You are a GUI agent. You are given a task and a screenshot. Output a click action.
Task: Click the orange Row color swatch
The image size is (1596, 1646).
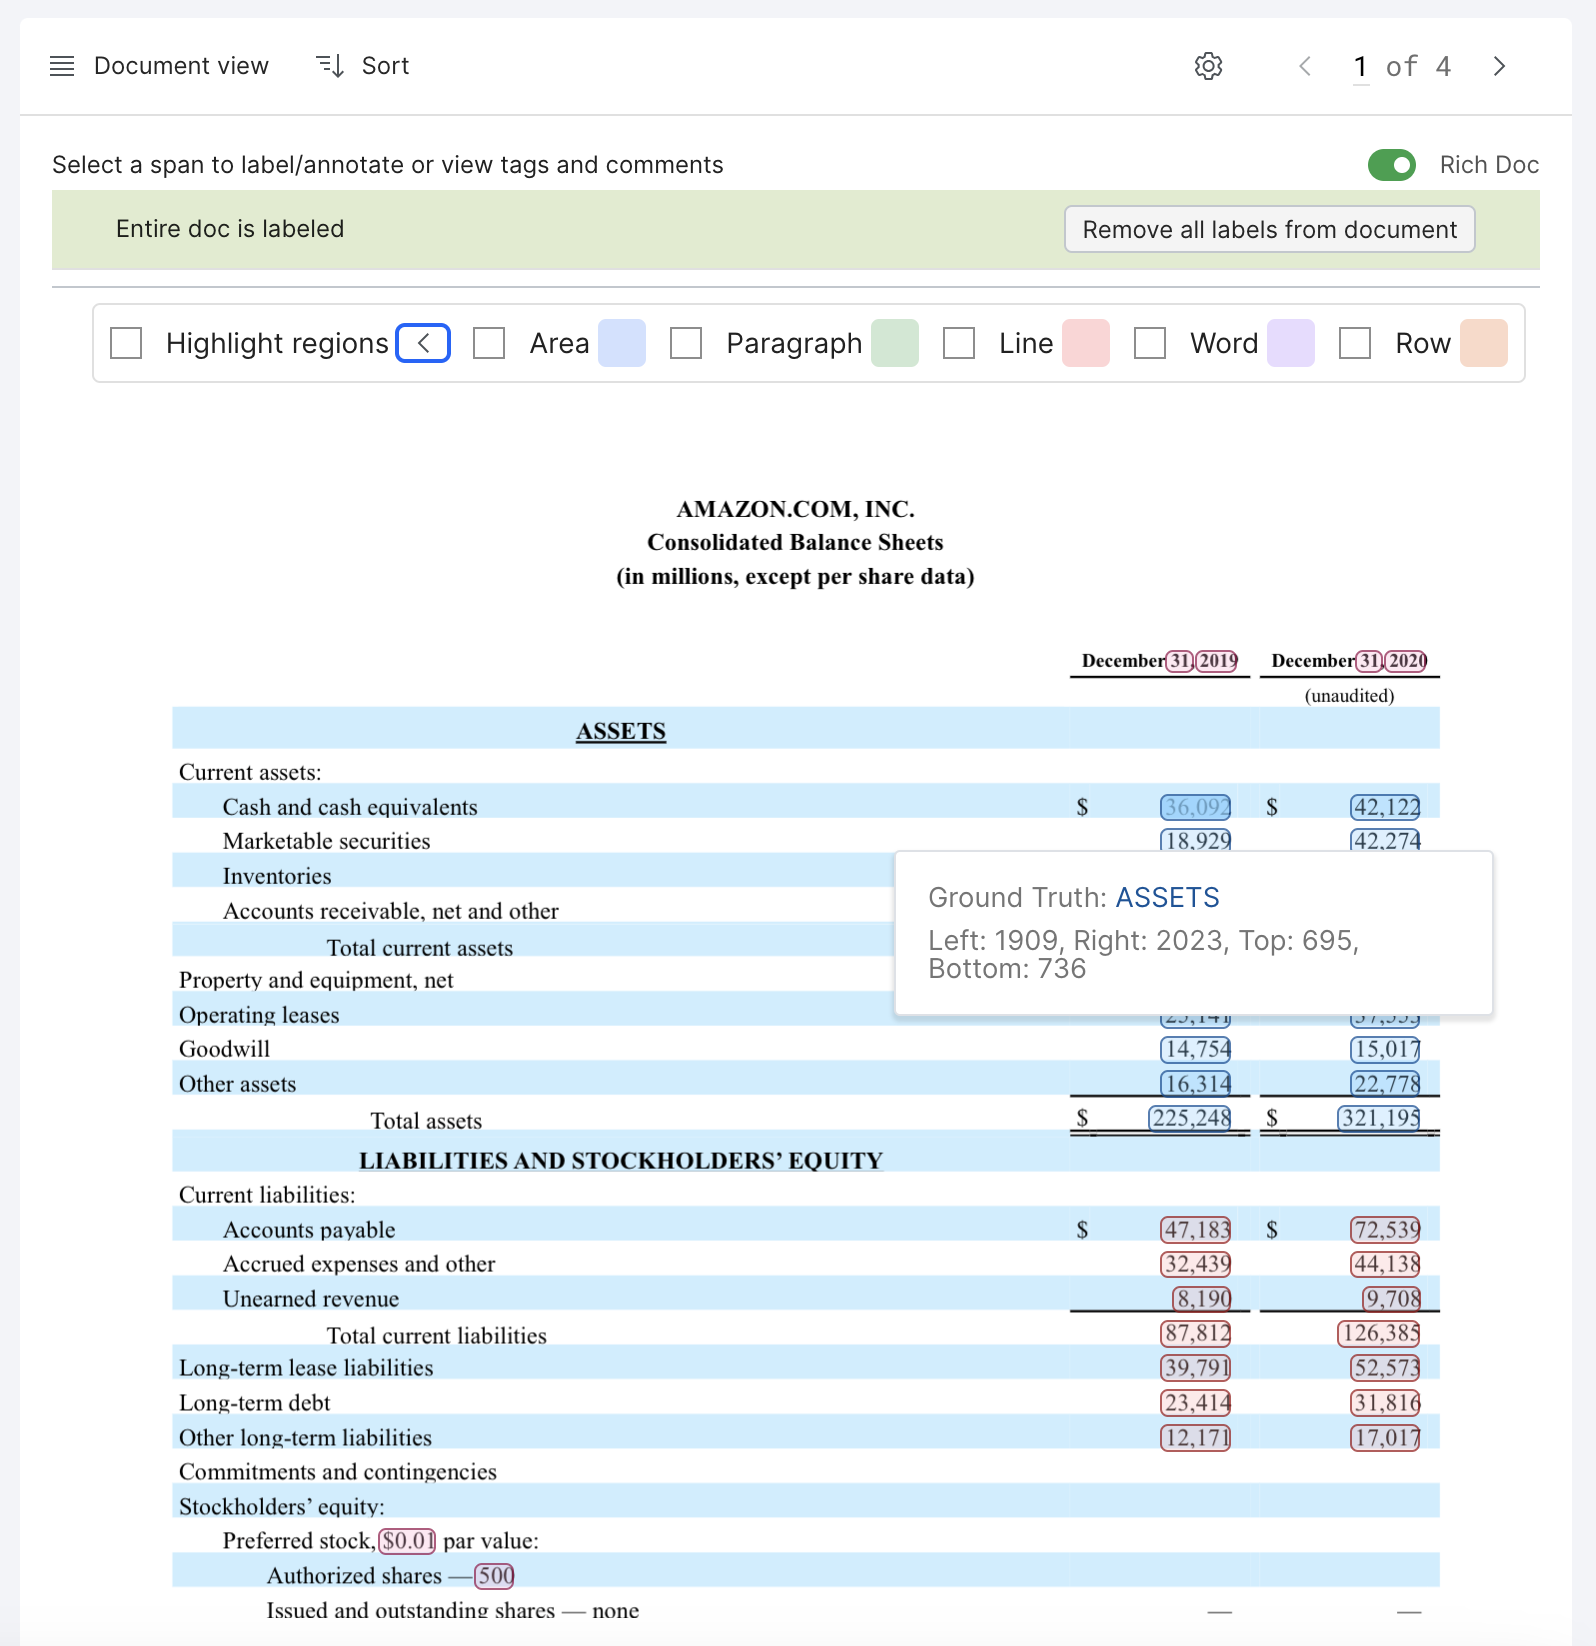tap(1484, 343)
